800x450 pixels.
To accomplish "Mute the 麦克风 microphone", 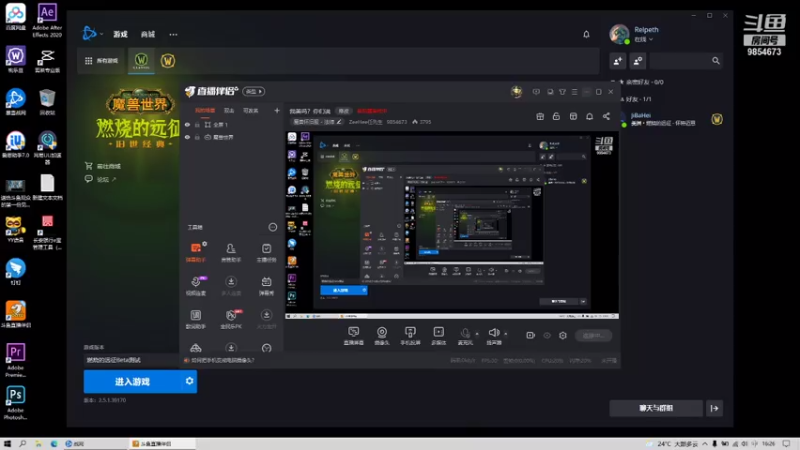I will click(465, 335).
